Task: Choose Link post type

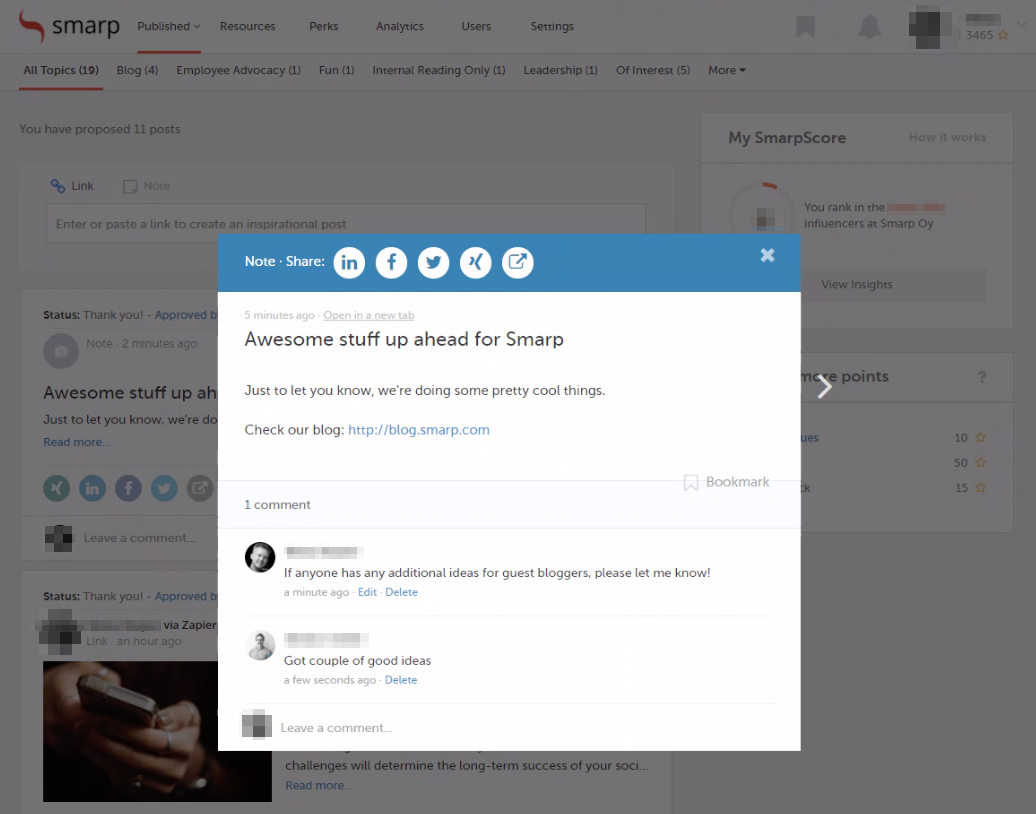Action: point(73,186)
